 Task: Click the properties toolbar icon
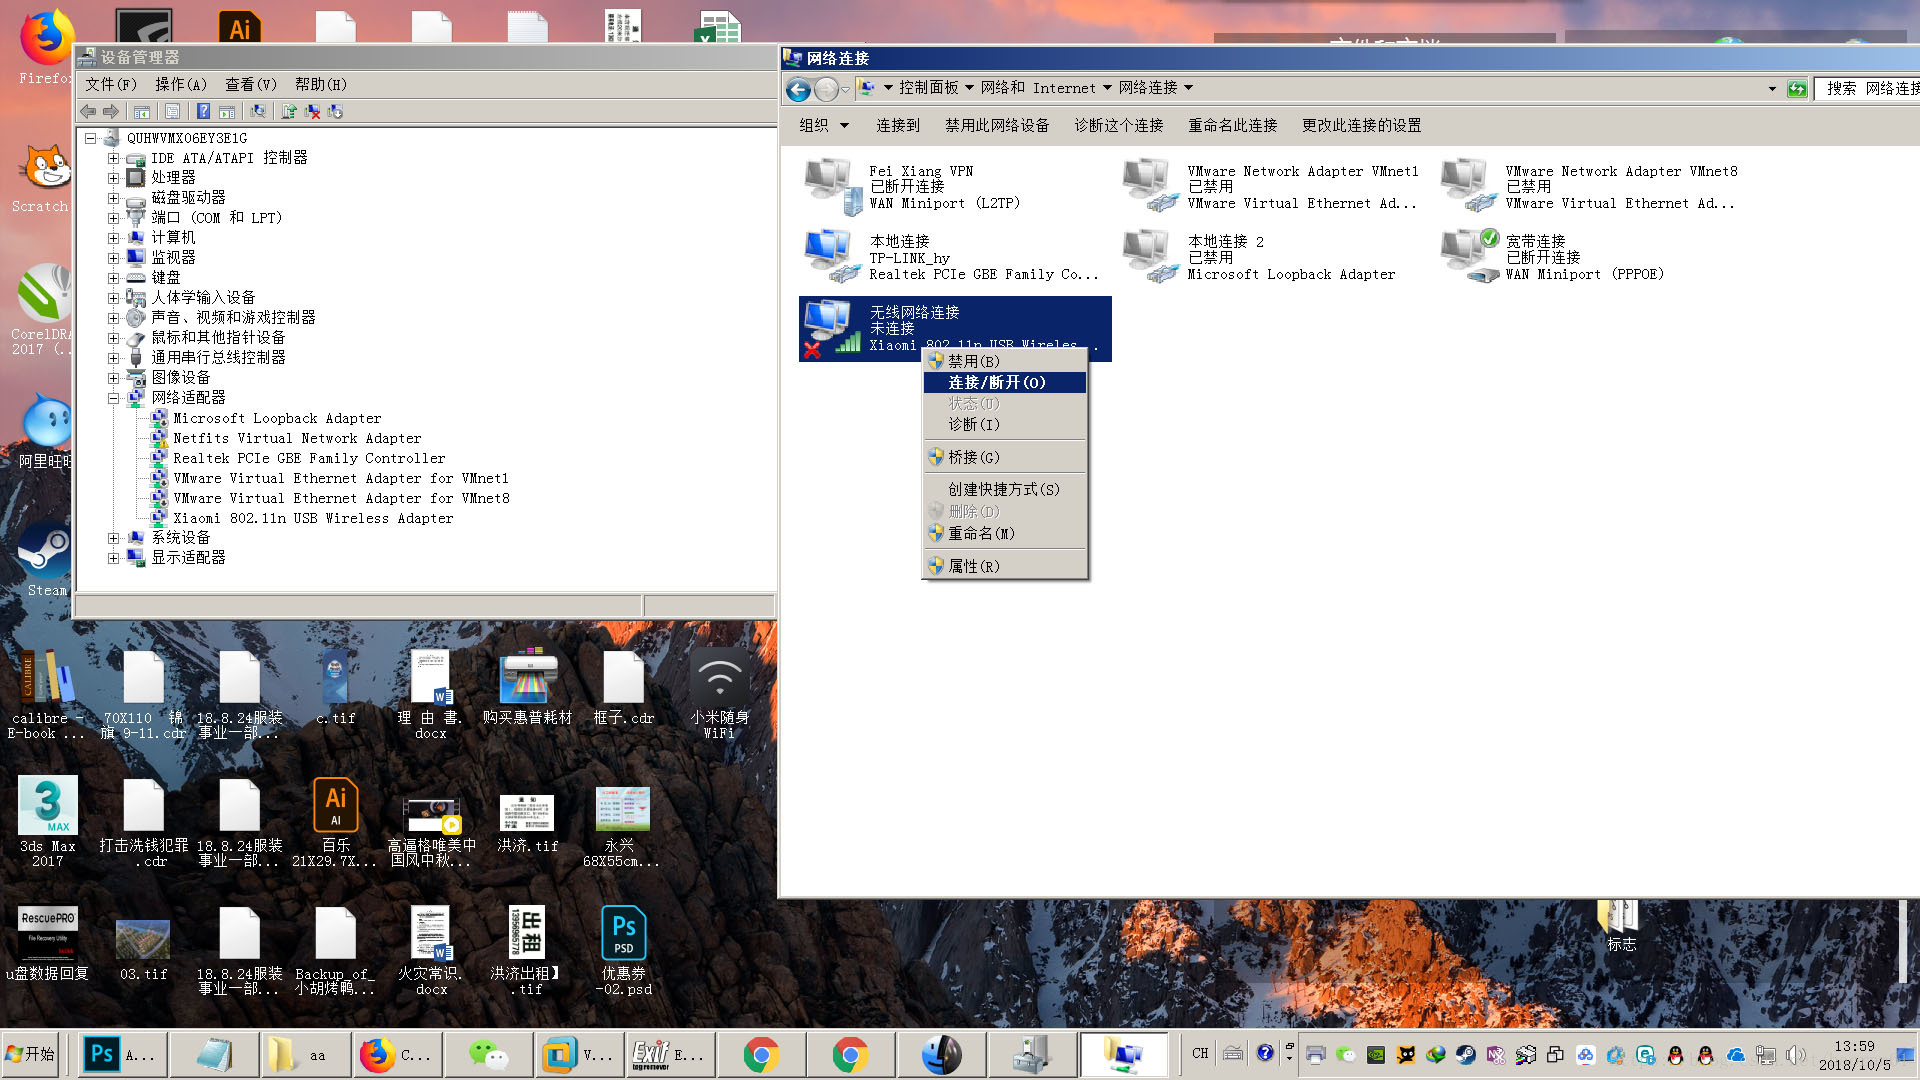(172, 111)
